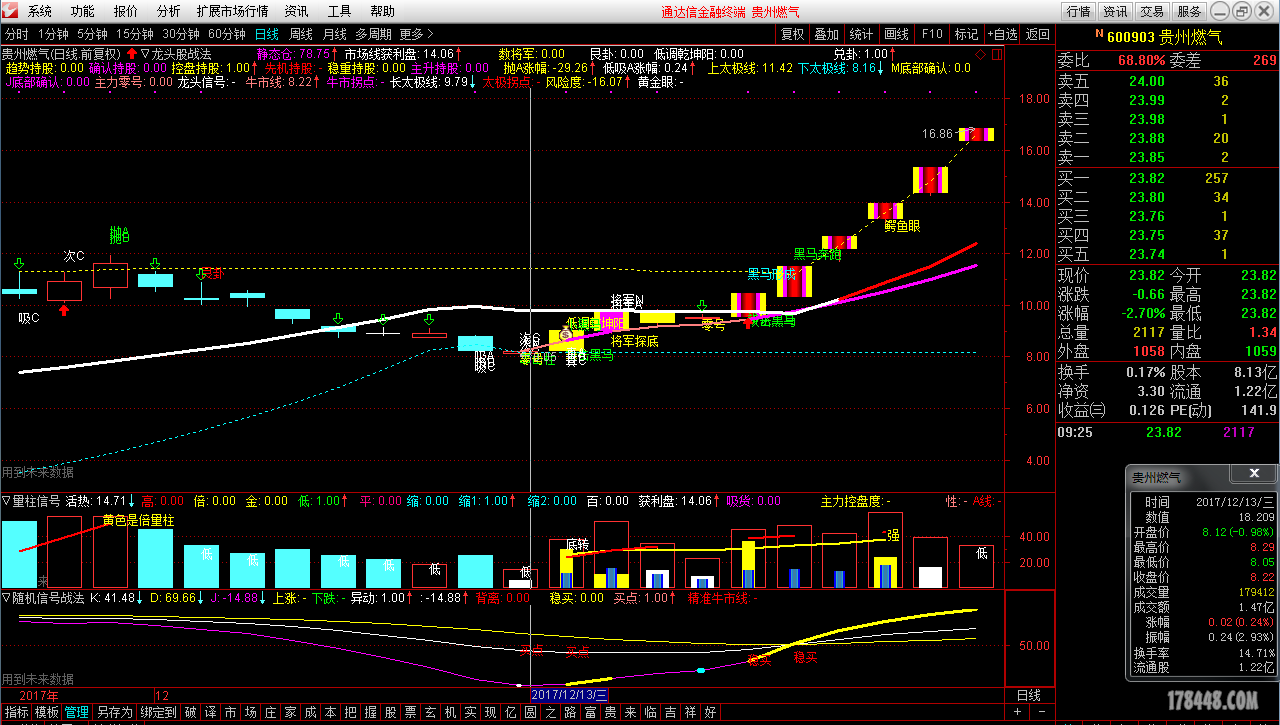
Task: Open the 扩展市场行情 menu
Action: [233, 11]
